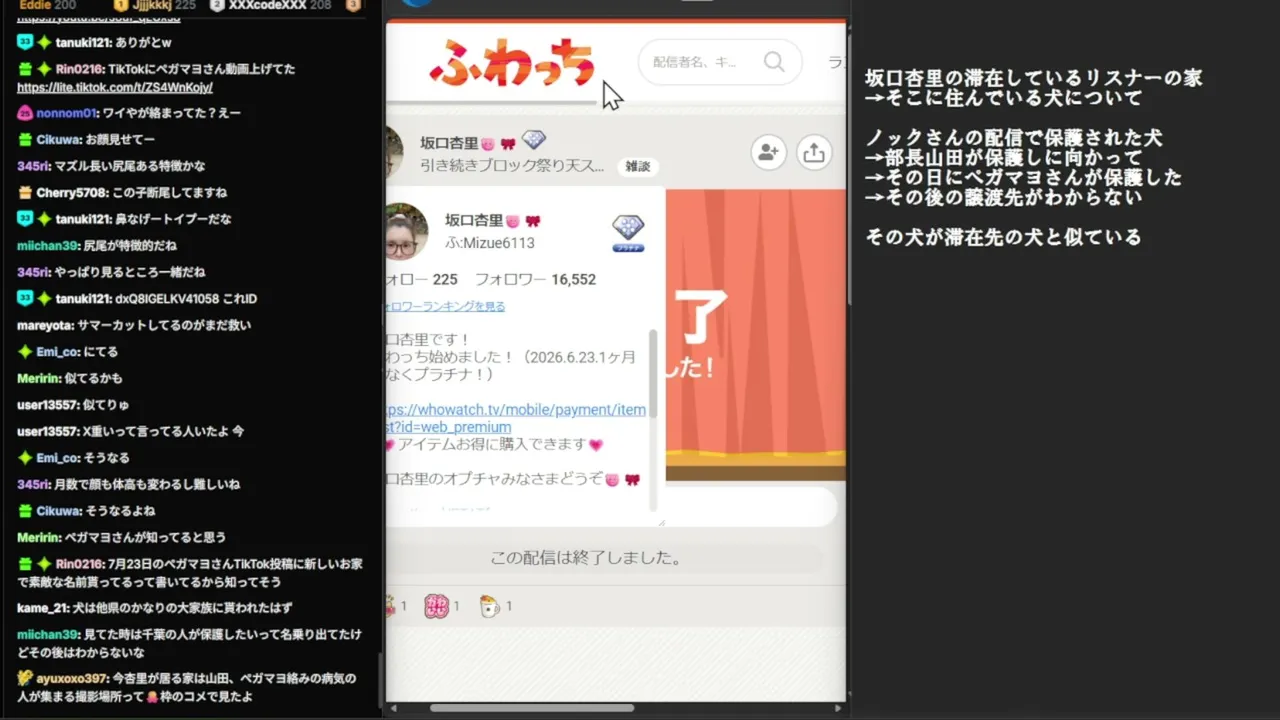
Task: Click the フォロワー 16,552 count
Action: tap(535, 280)
